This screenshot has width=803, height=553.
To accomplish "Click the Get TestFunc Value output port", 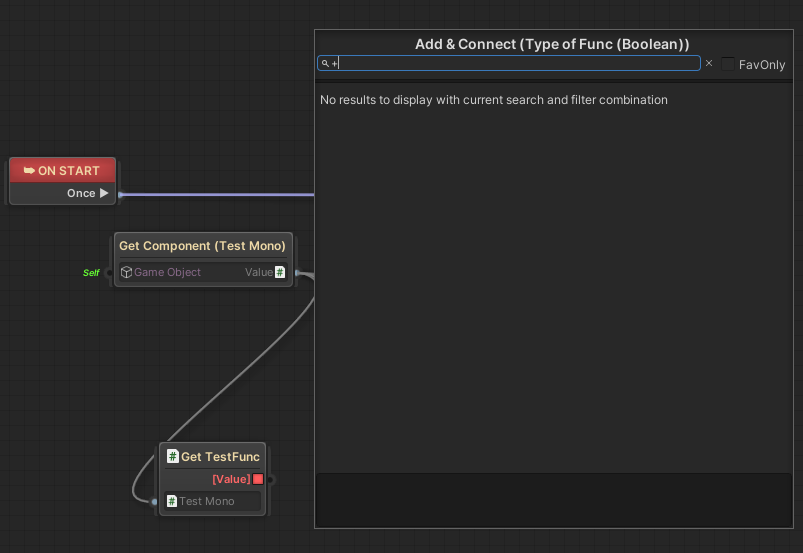I will pos(270,479).
